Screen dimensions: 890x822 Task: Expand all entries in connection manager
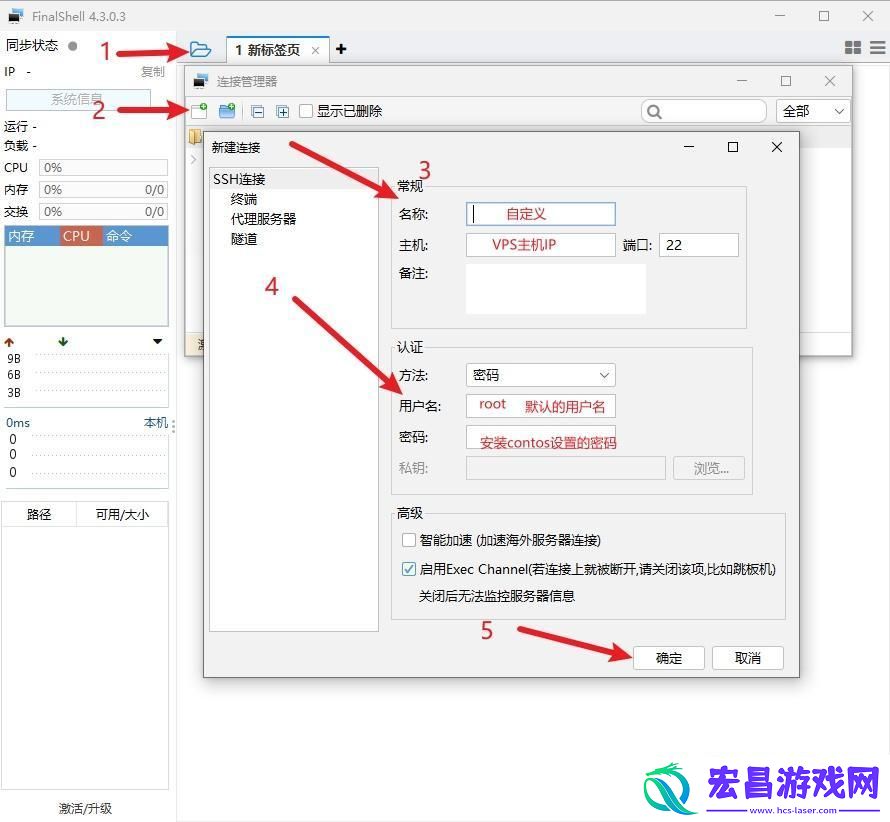pos(283,112)
